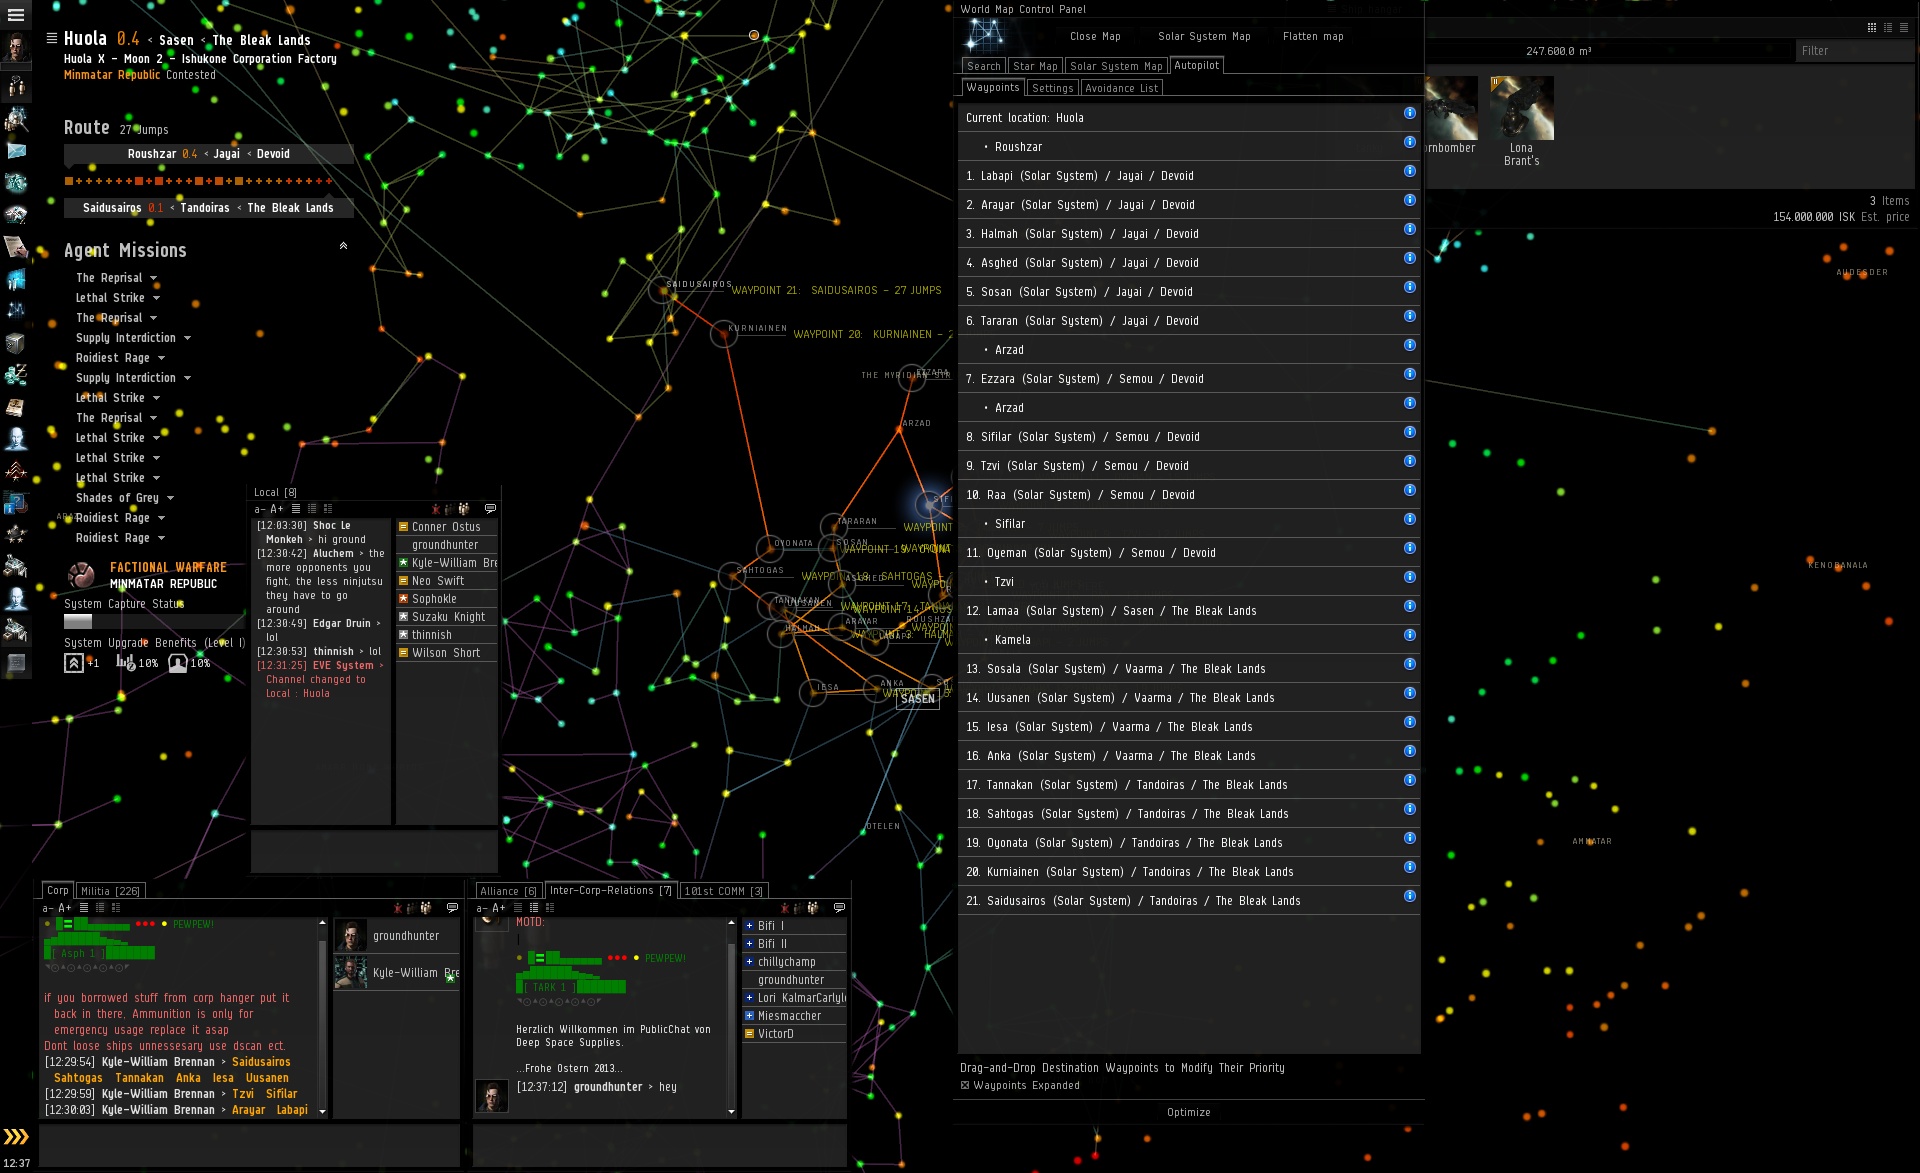1920x1173 pixels.
Task: Click the Optimize route button
Action: coord(1188,1112)
